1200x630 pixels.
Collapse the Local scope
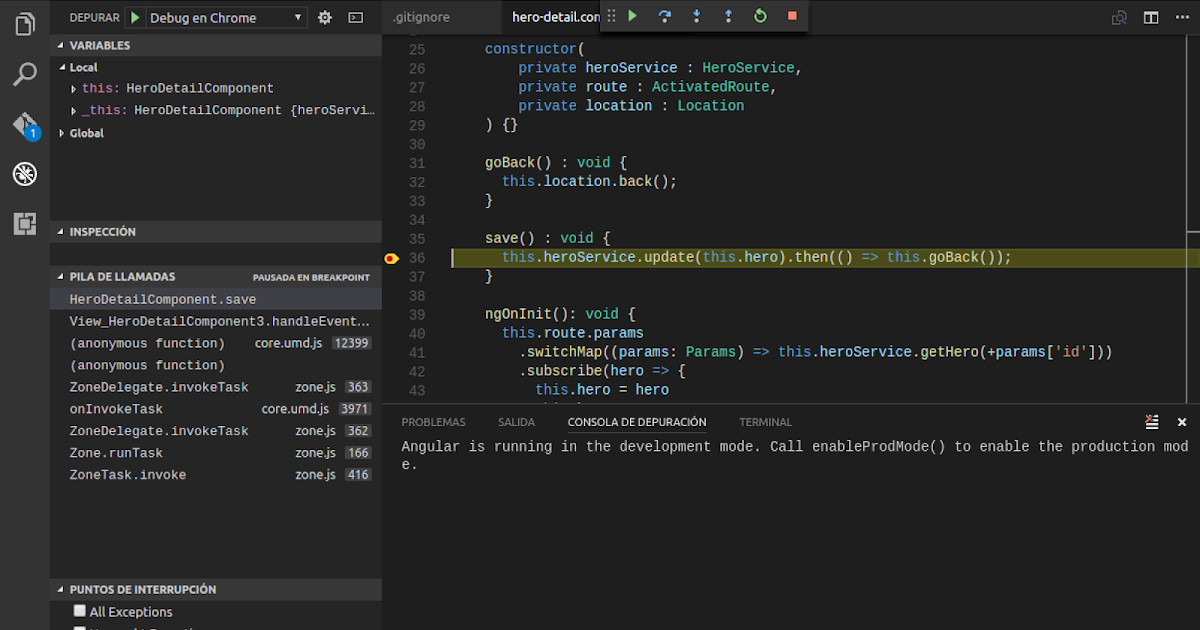215,67
